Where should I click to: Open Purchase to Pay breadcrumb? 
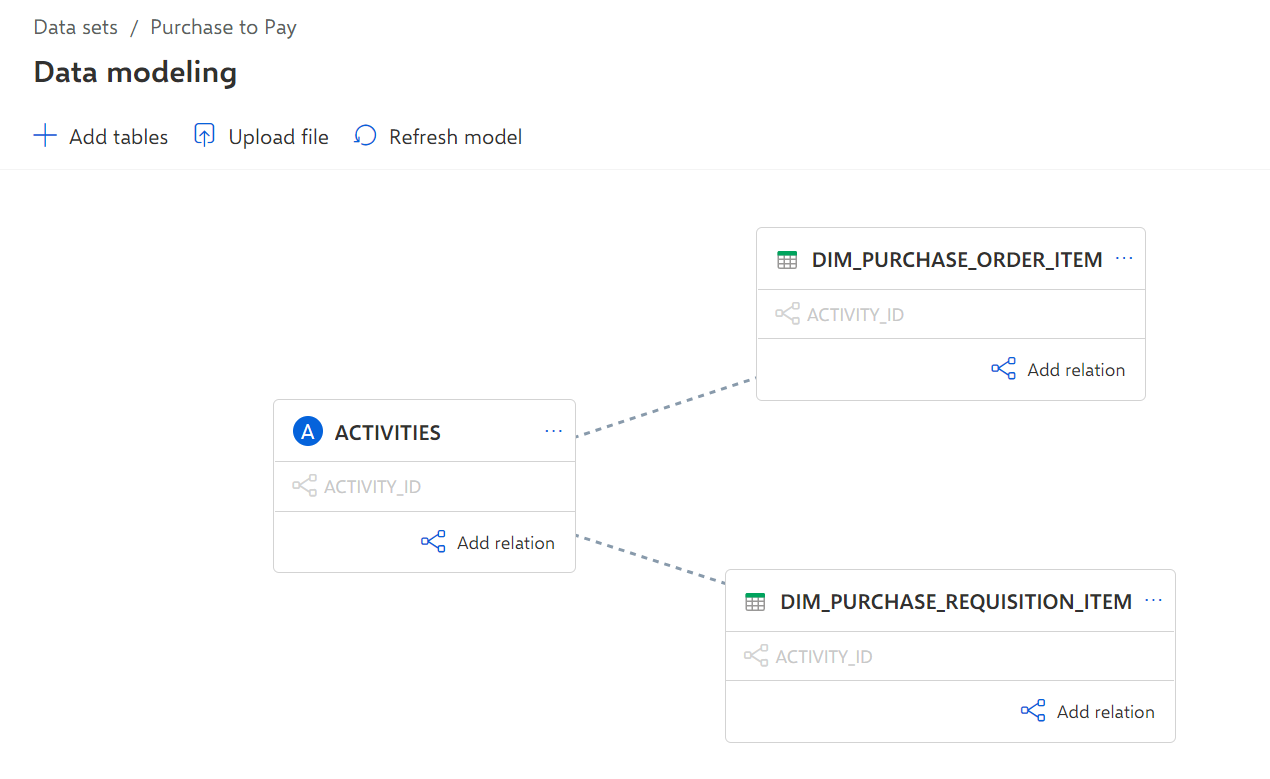point(223,27)
